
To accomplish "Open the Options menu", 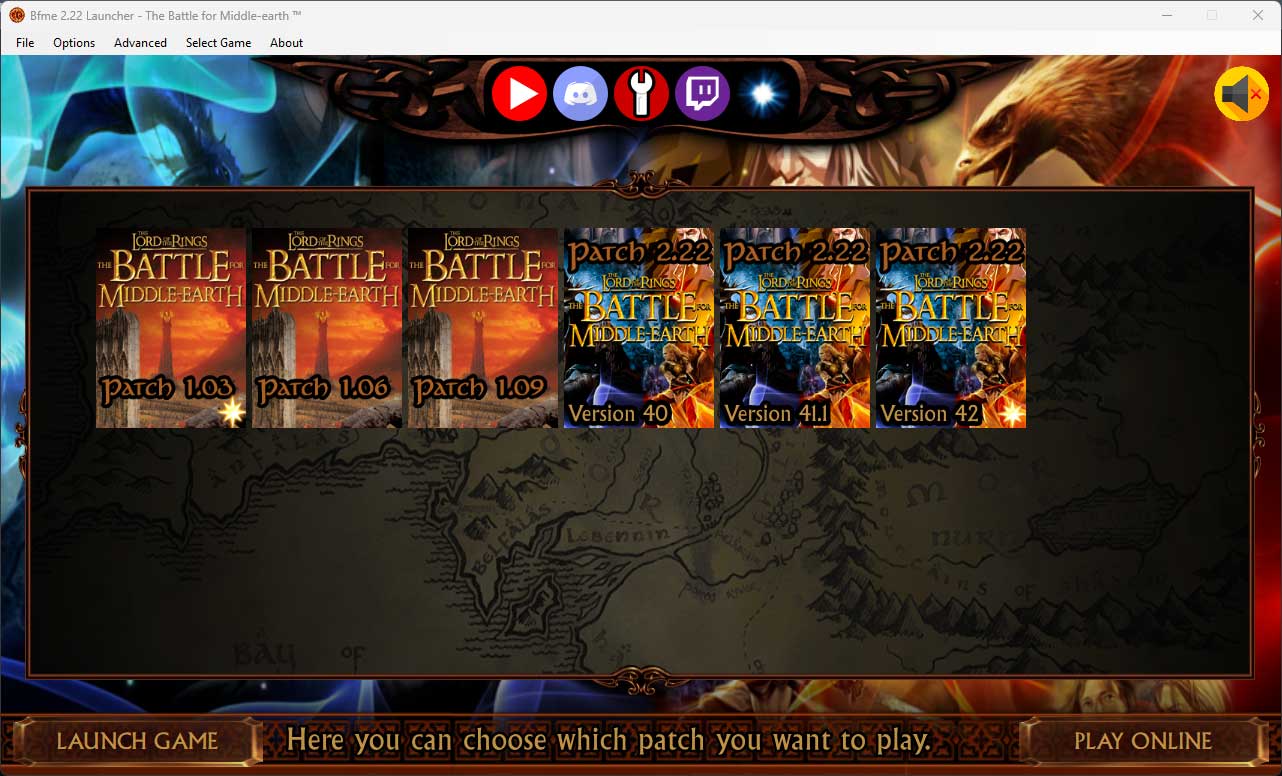I will coord(74,43).
